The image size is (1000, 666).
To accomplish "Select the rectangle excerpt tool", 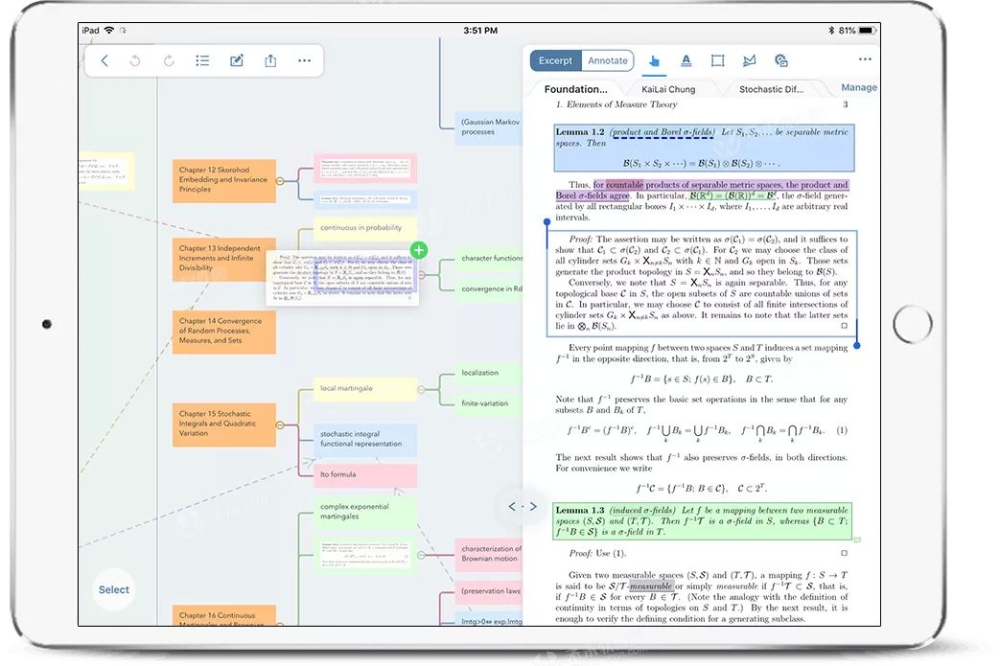I will pyautogui.click(x=717, y=61).
